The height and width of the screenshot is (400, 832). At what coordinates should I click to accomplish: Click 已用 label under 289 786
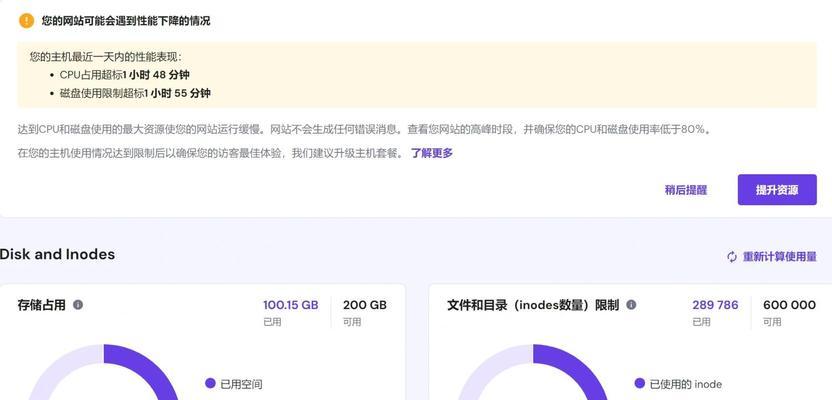coord(701,321)
